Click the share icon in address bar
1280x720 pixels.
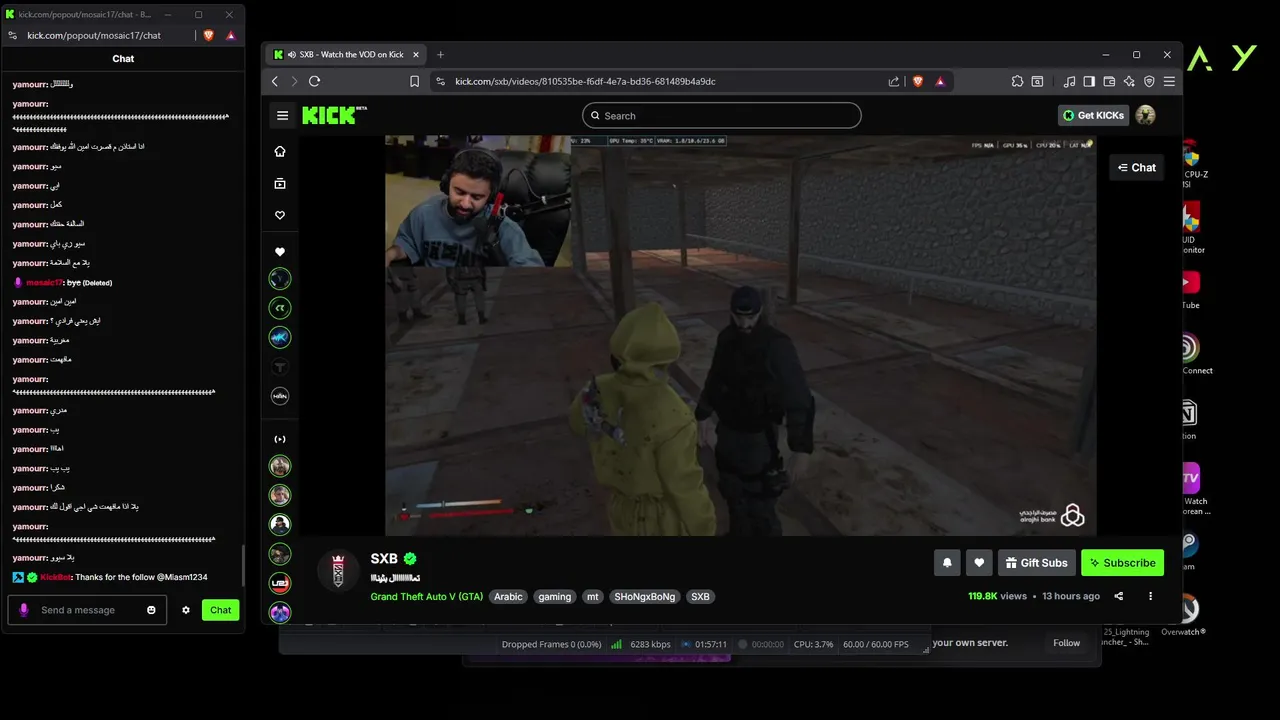pos(893,81)
